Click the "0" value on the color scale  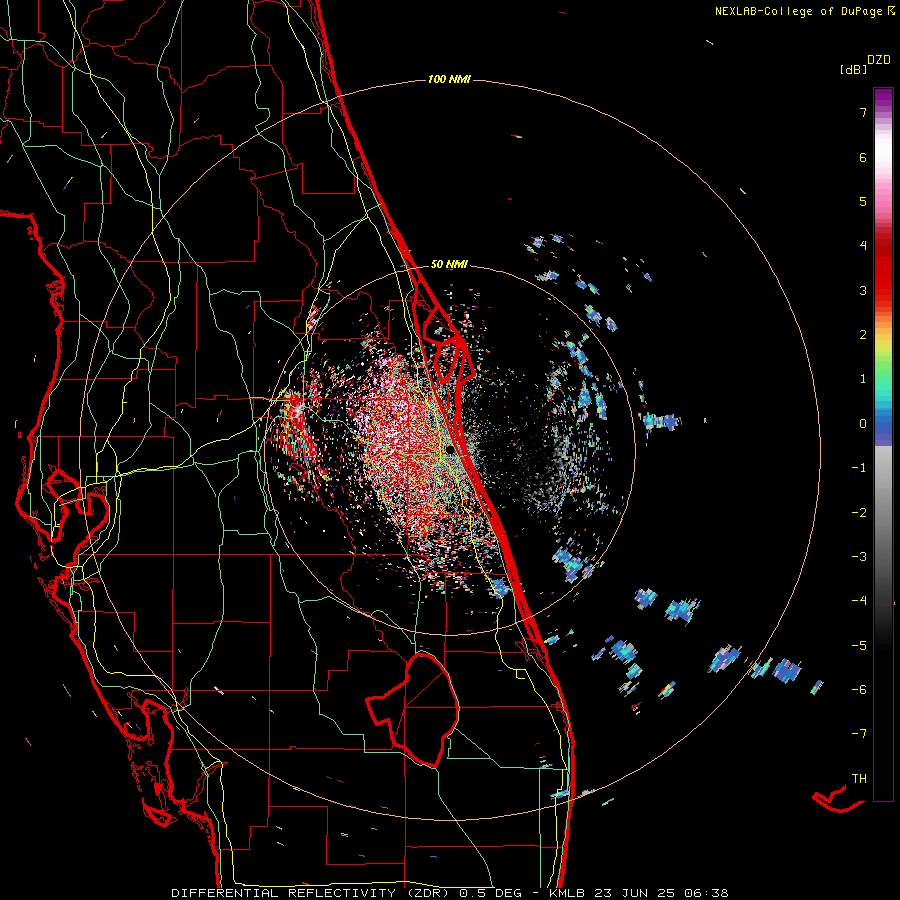tap(863, 424)
